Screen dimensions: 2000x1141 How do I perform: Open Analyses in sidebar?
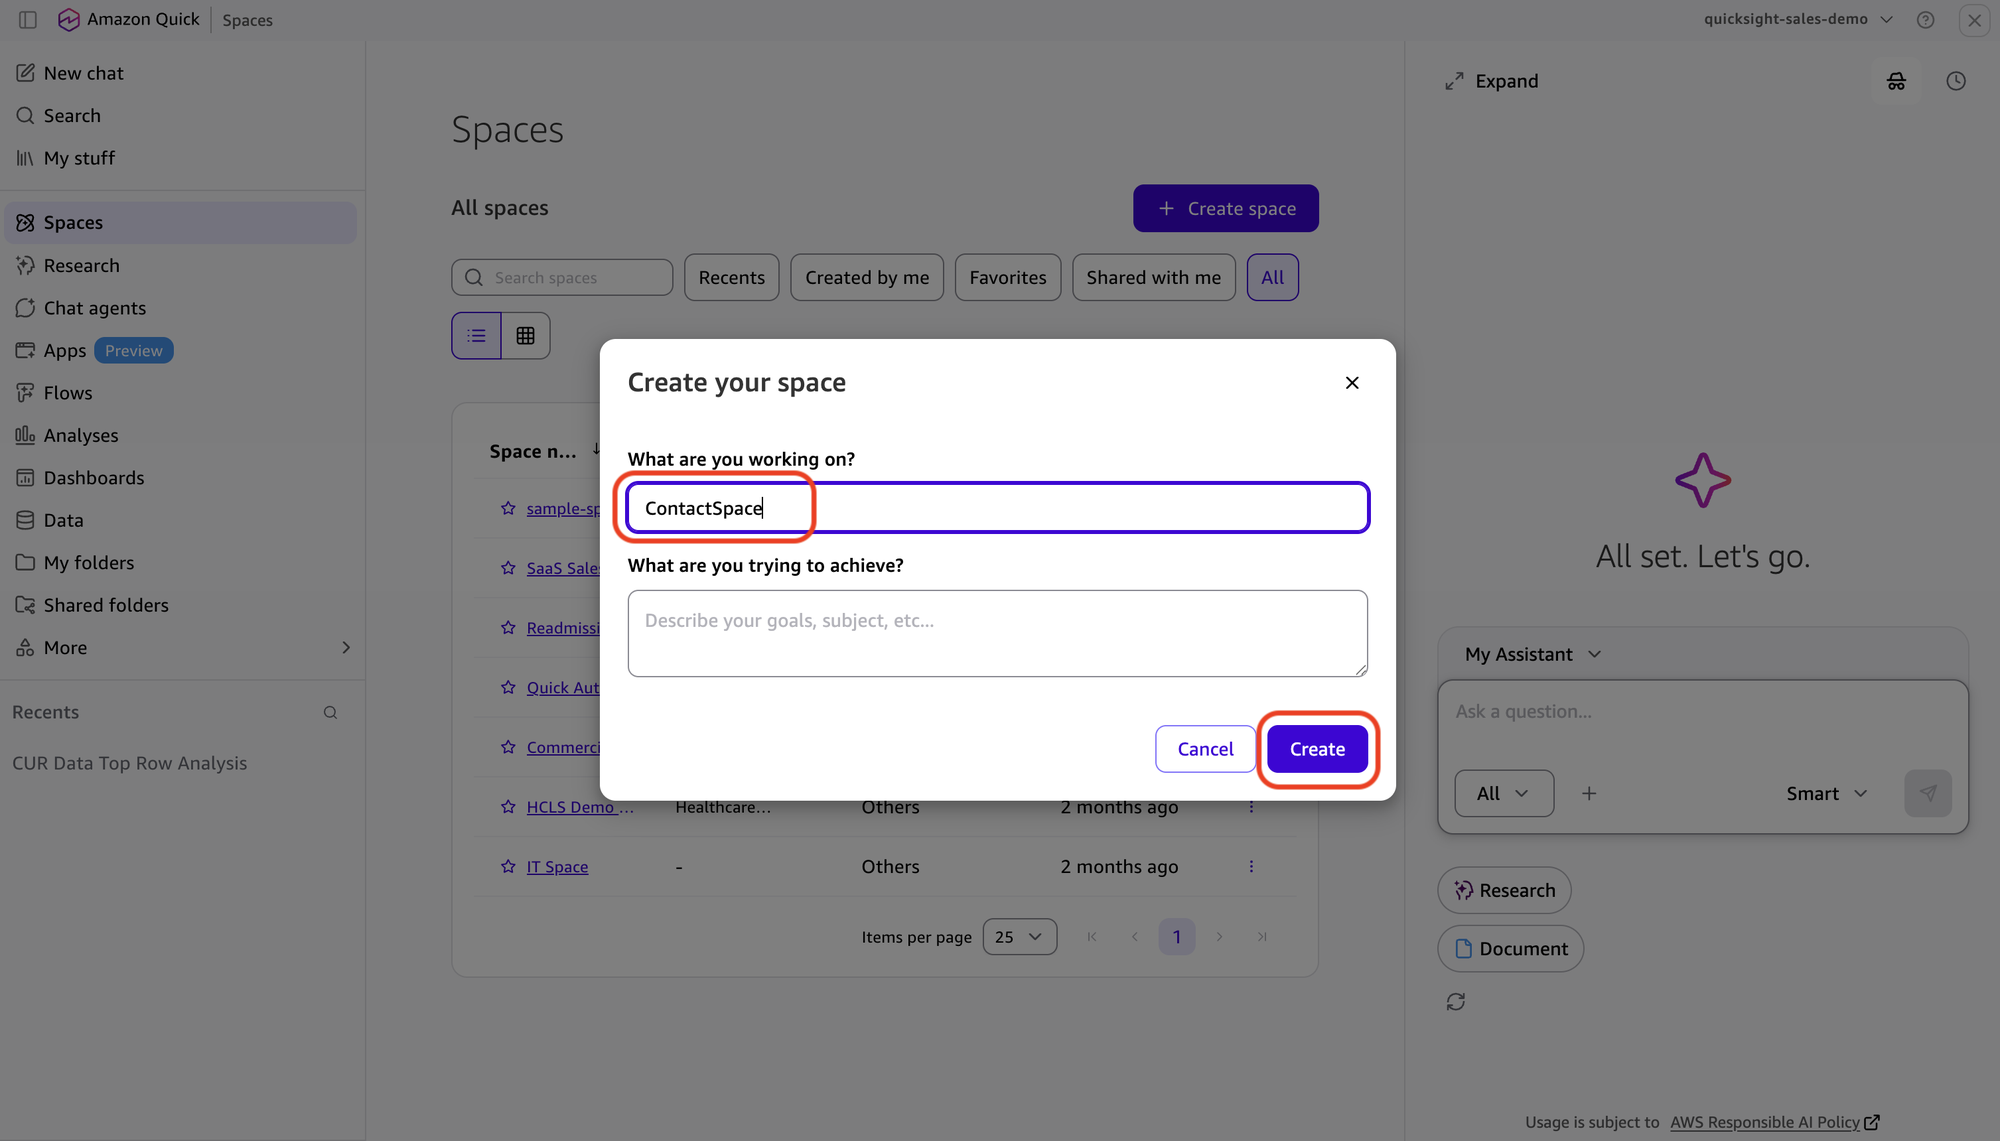click(80, 435)
